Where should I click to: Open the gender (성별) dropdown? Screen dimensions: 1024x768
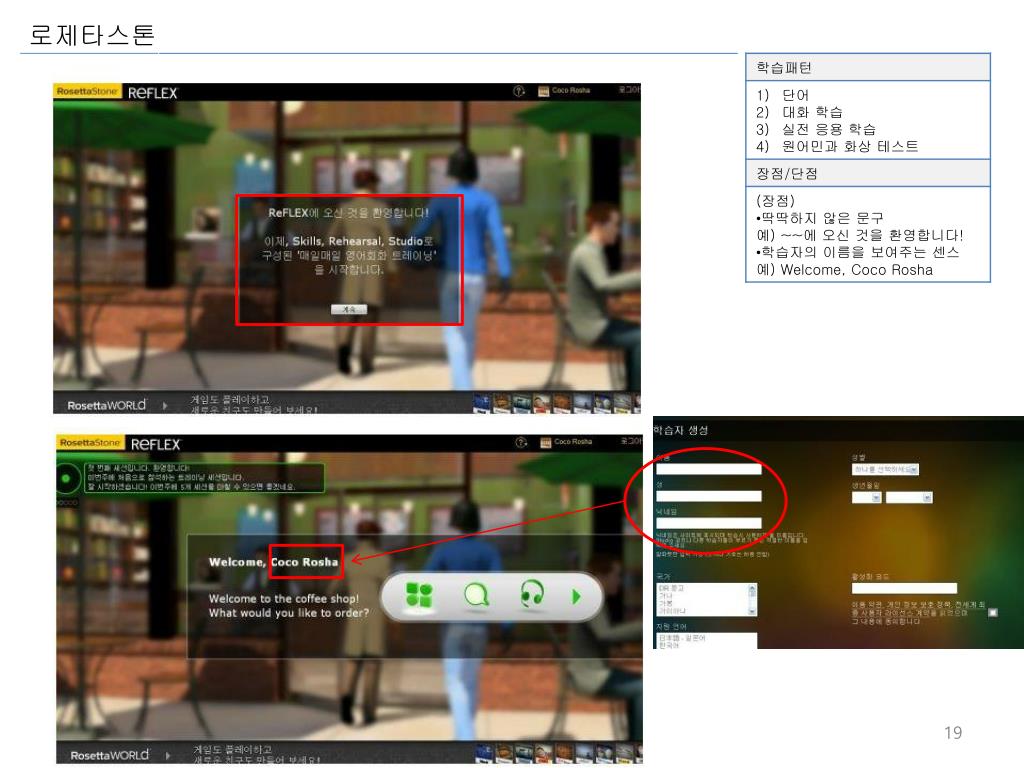pos(886,470)
